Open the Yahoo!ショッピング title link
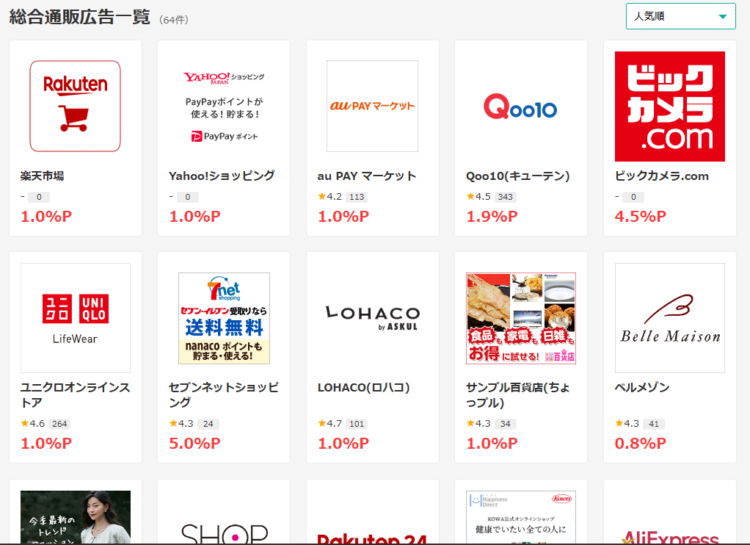Viewport: 750px width, 545px height. (x=222, y=176)
